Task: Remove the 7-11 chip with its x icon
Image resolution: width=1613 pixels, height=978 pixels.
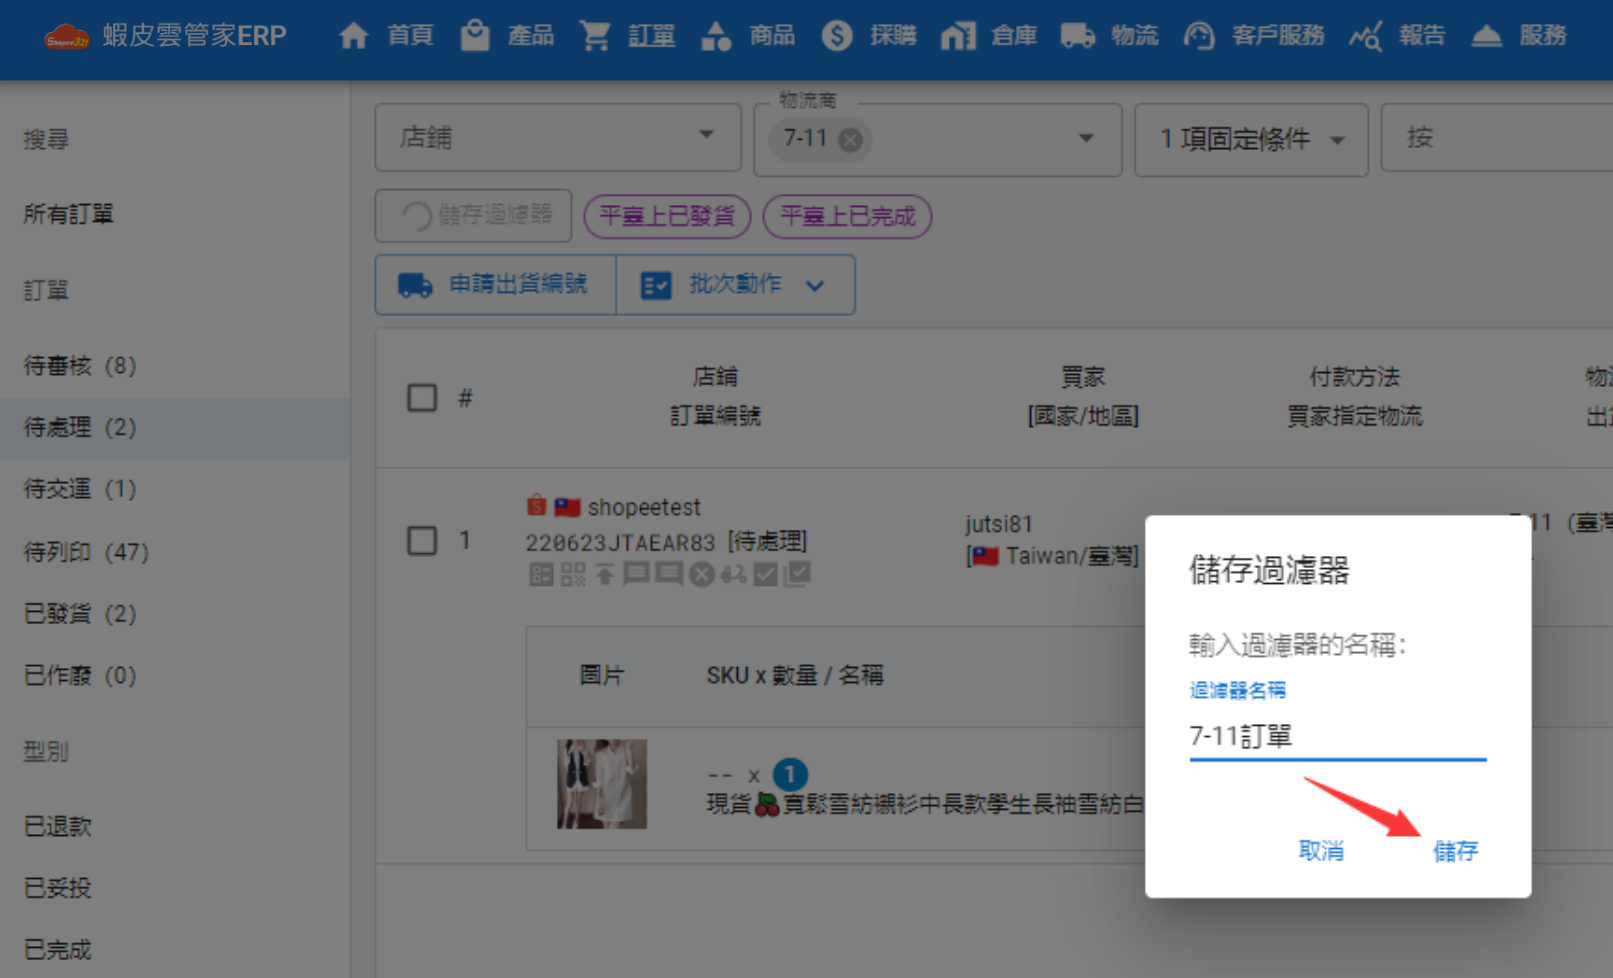Action: (x=850, y=139)
